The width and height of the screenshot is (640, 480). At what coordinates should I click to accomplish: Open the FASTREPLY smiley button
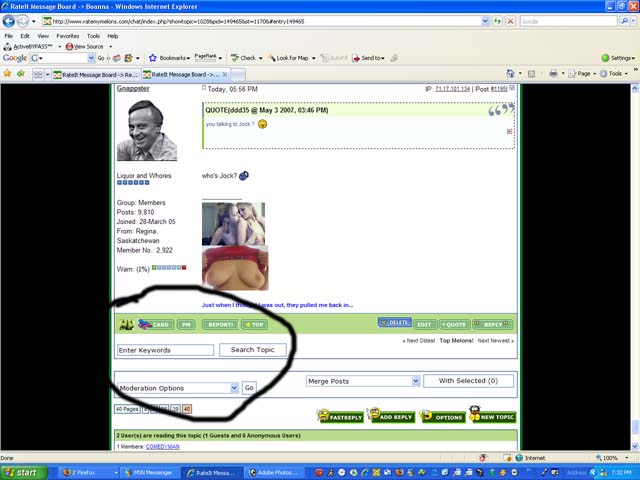tap(339, 416)
